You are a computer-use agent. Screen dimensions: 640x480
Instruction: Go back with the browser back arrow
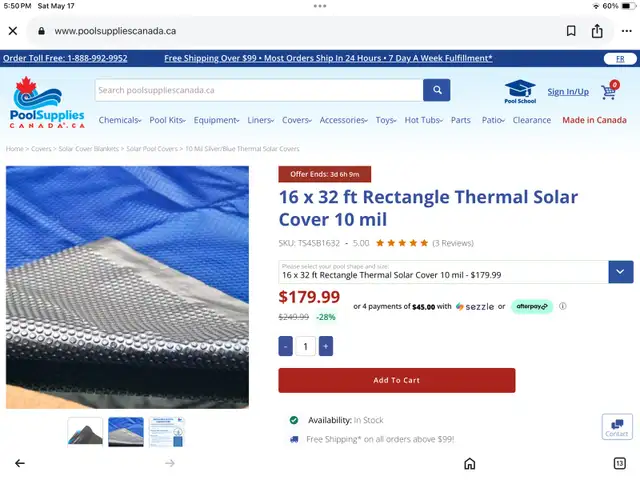coord(20,463)
